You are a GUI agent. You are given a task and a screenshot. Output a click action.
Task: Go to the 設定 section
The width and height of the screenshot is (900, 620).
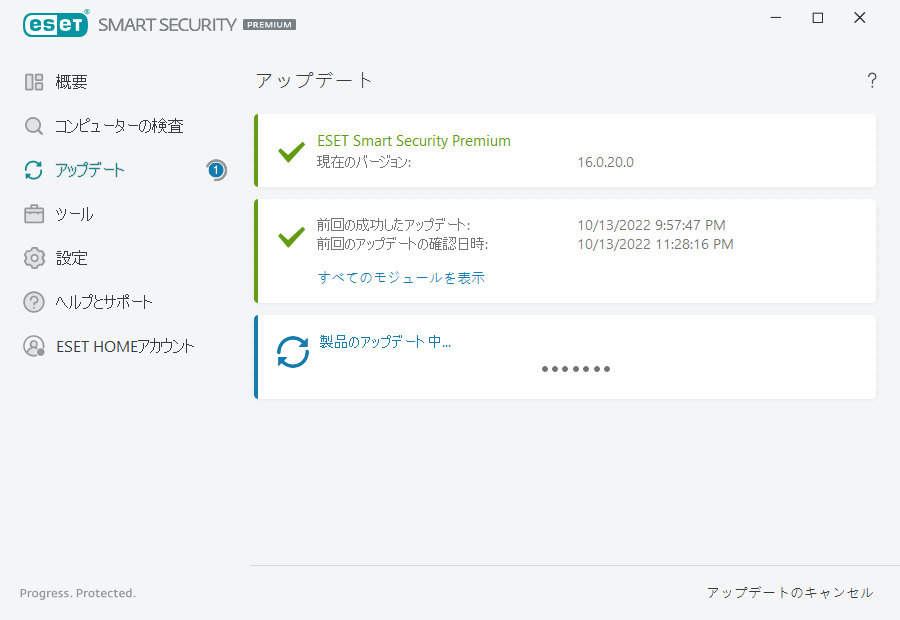pos(72,258)
